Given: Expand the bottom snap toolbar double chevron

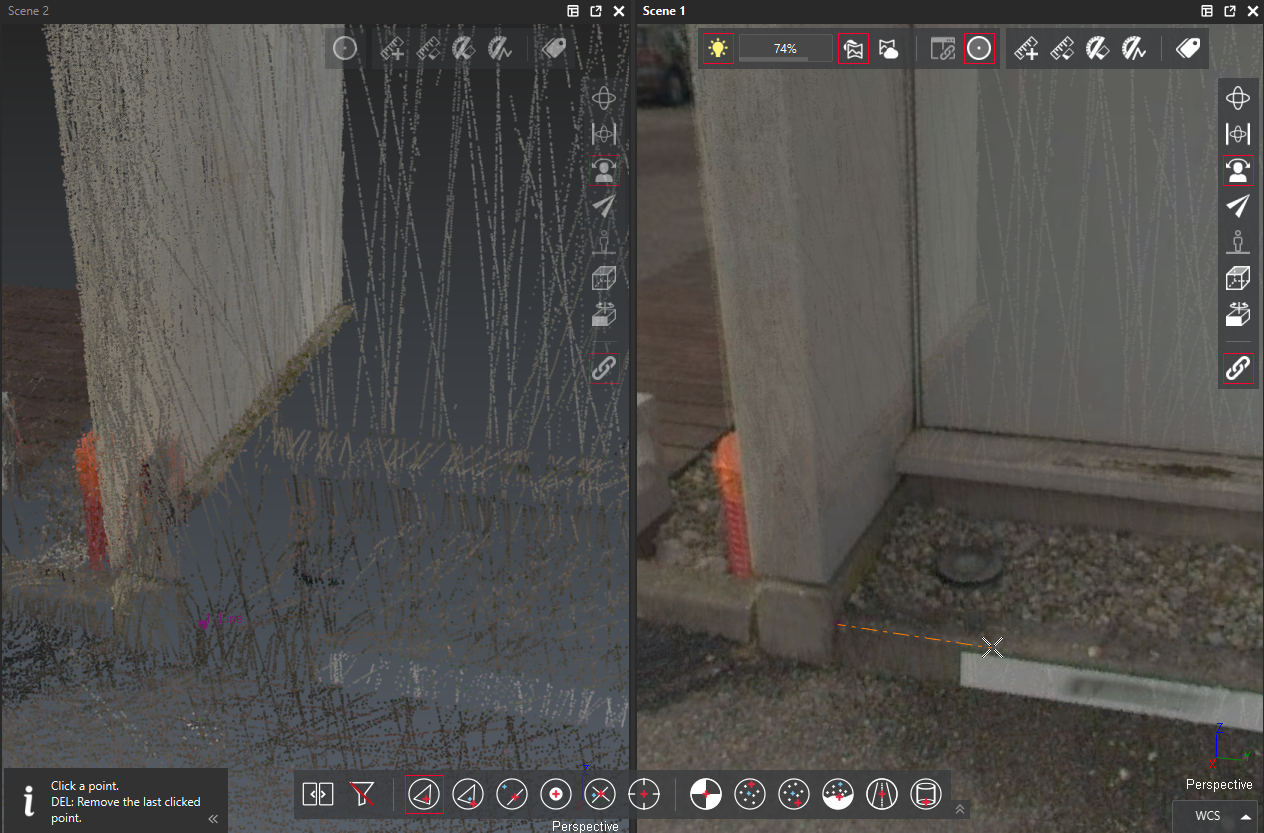Looking at the screenshot, I should pos(960,809).
